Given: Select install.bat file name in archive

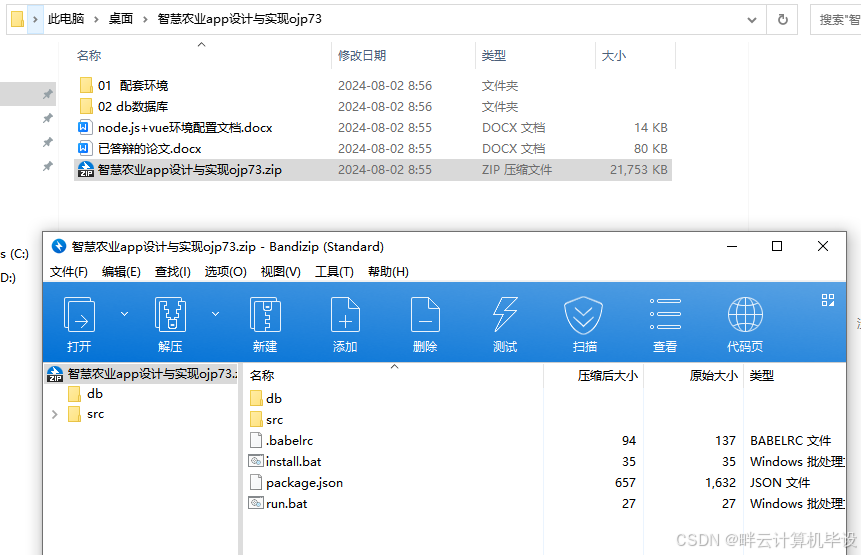Looking at the screenshot, I should click(x=293, y=462).
